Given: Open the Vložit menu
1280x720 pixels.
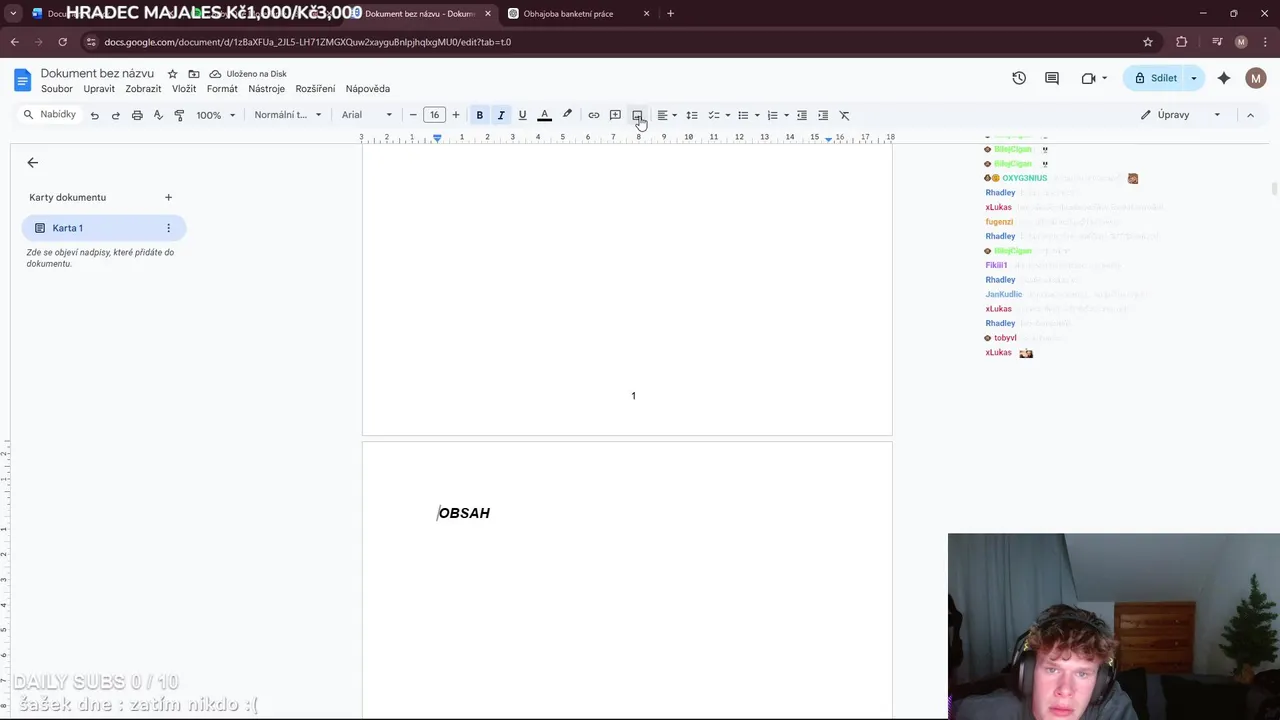Looking at the screenshot, I should coord(184,89).
